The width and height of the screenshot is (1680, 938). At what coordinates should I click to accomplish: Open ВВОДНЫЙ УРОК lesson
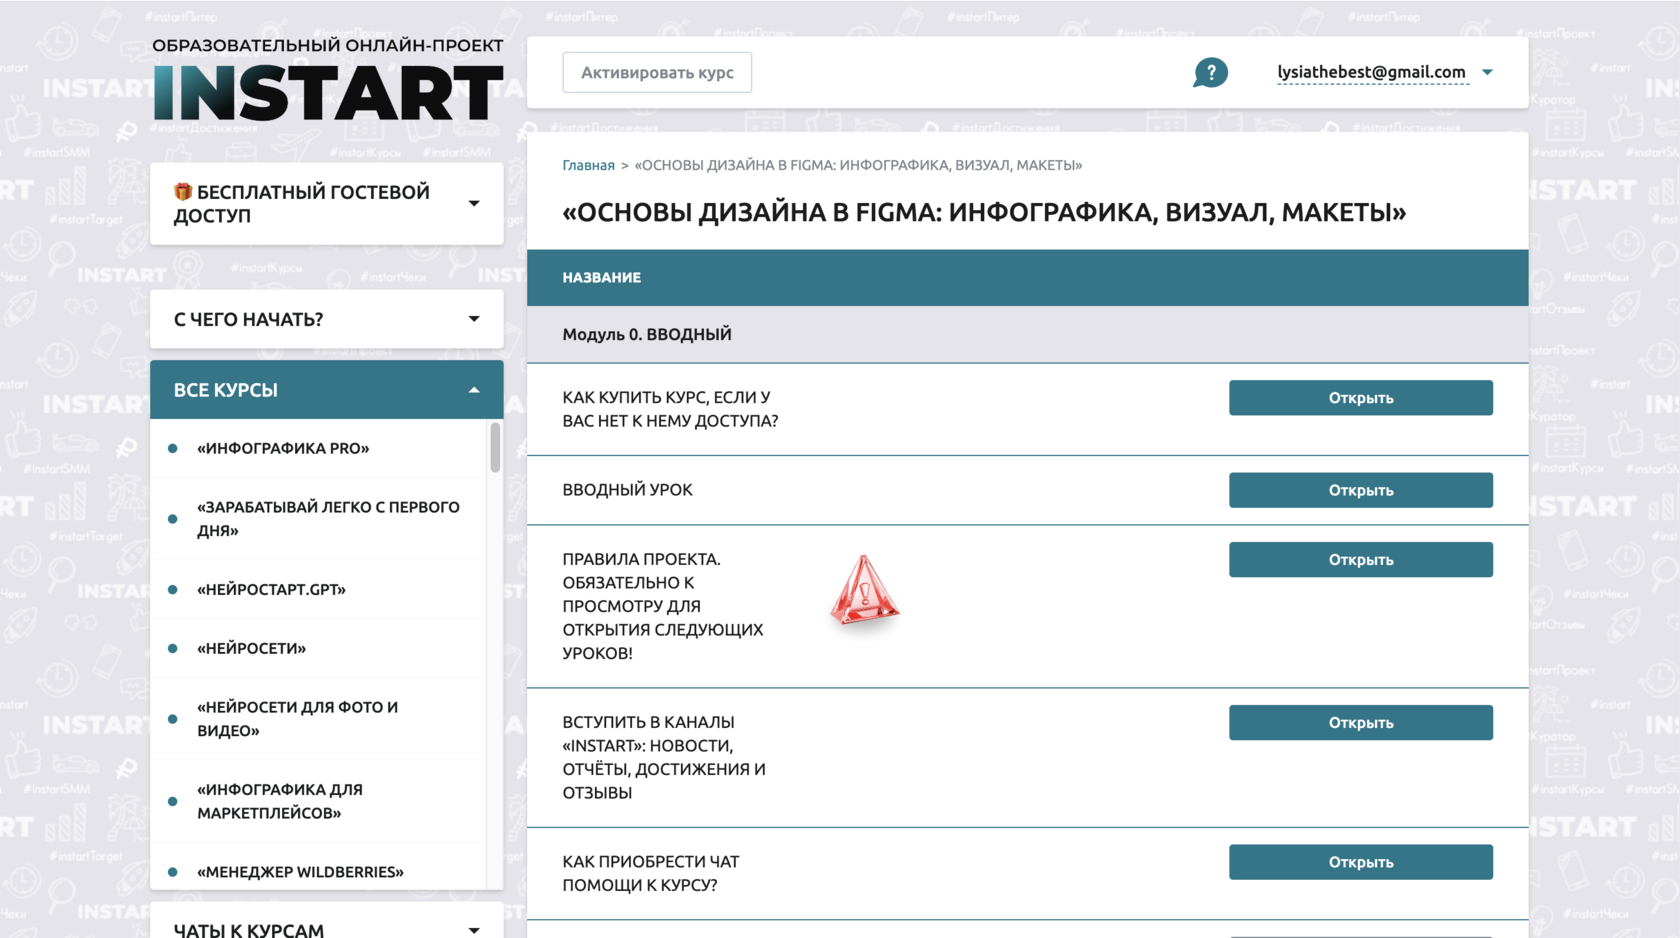click(1360, 490)
